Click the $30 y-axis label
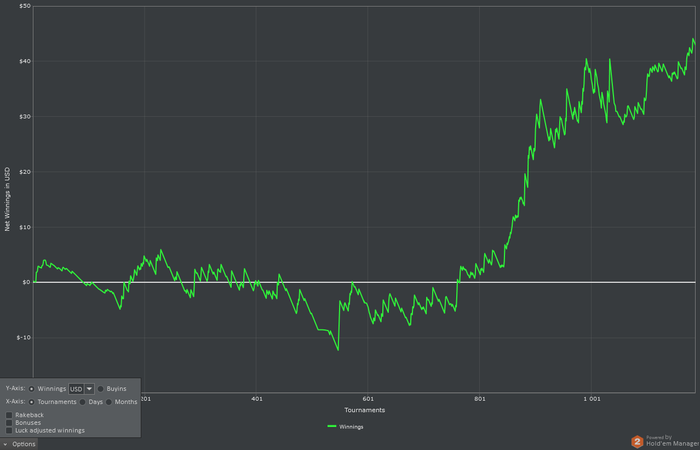The height and width of the screenshot is (450, 700). click(24, 117)
